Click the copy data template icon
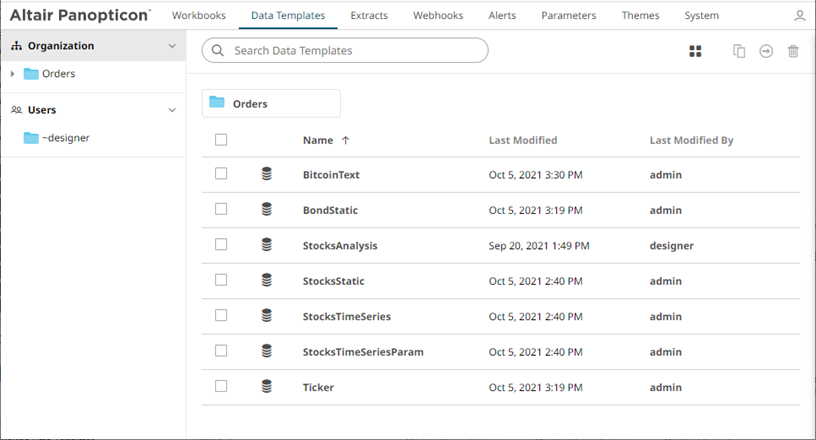Viewport: 816px width, 440px height. [739, 51]
